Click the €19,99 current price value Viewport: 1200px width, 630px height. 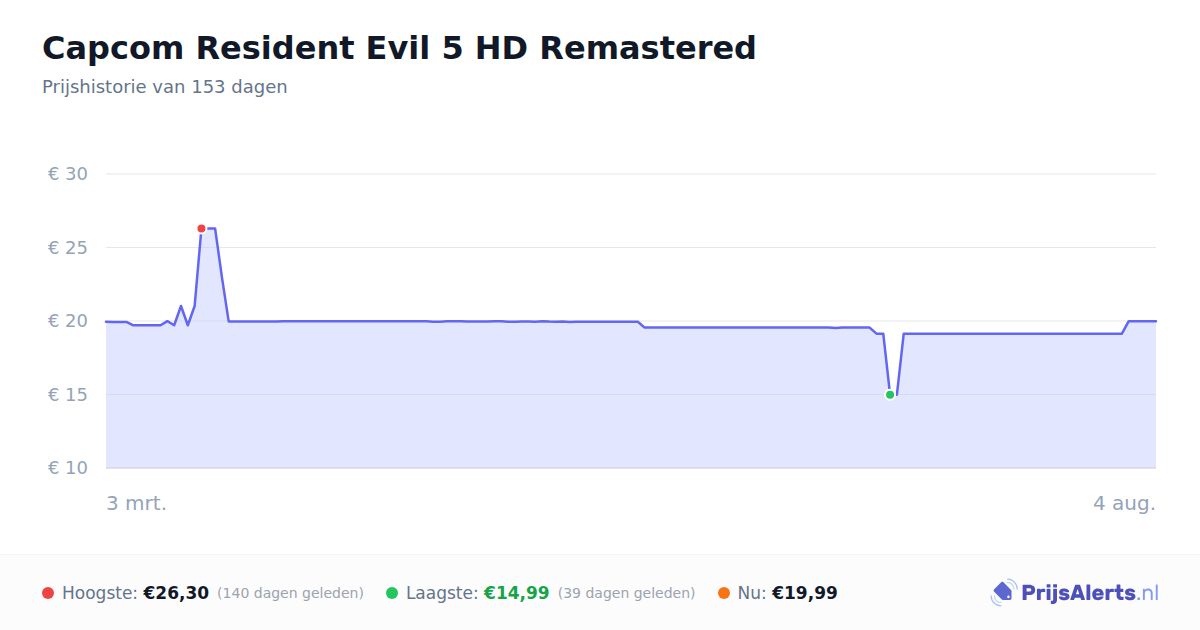tap(805, 593)
